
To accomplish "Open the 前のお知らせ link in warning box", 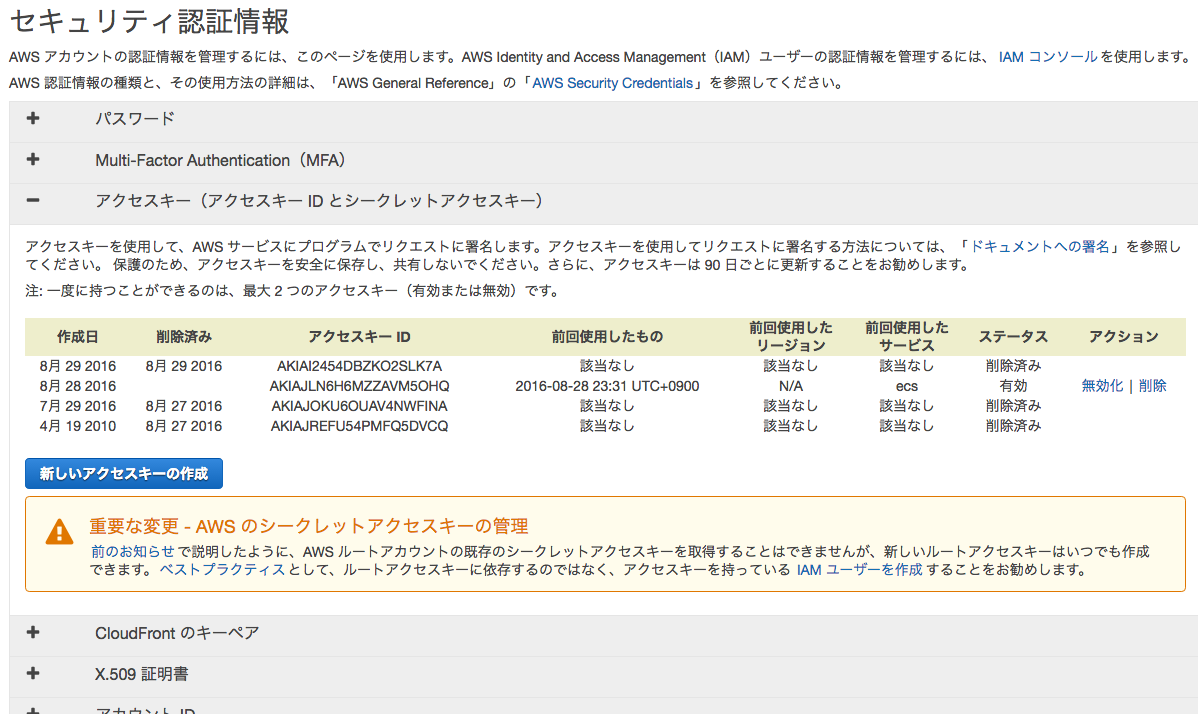I will coord(132,551).
